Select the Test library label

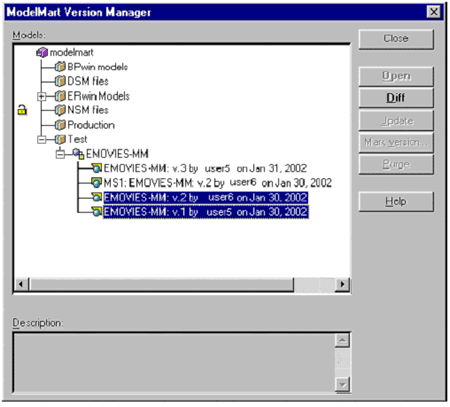pyautogui.click(x=77, y=139)
